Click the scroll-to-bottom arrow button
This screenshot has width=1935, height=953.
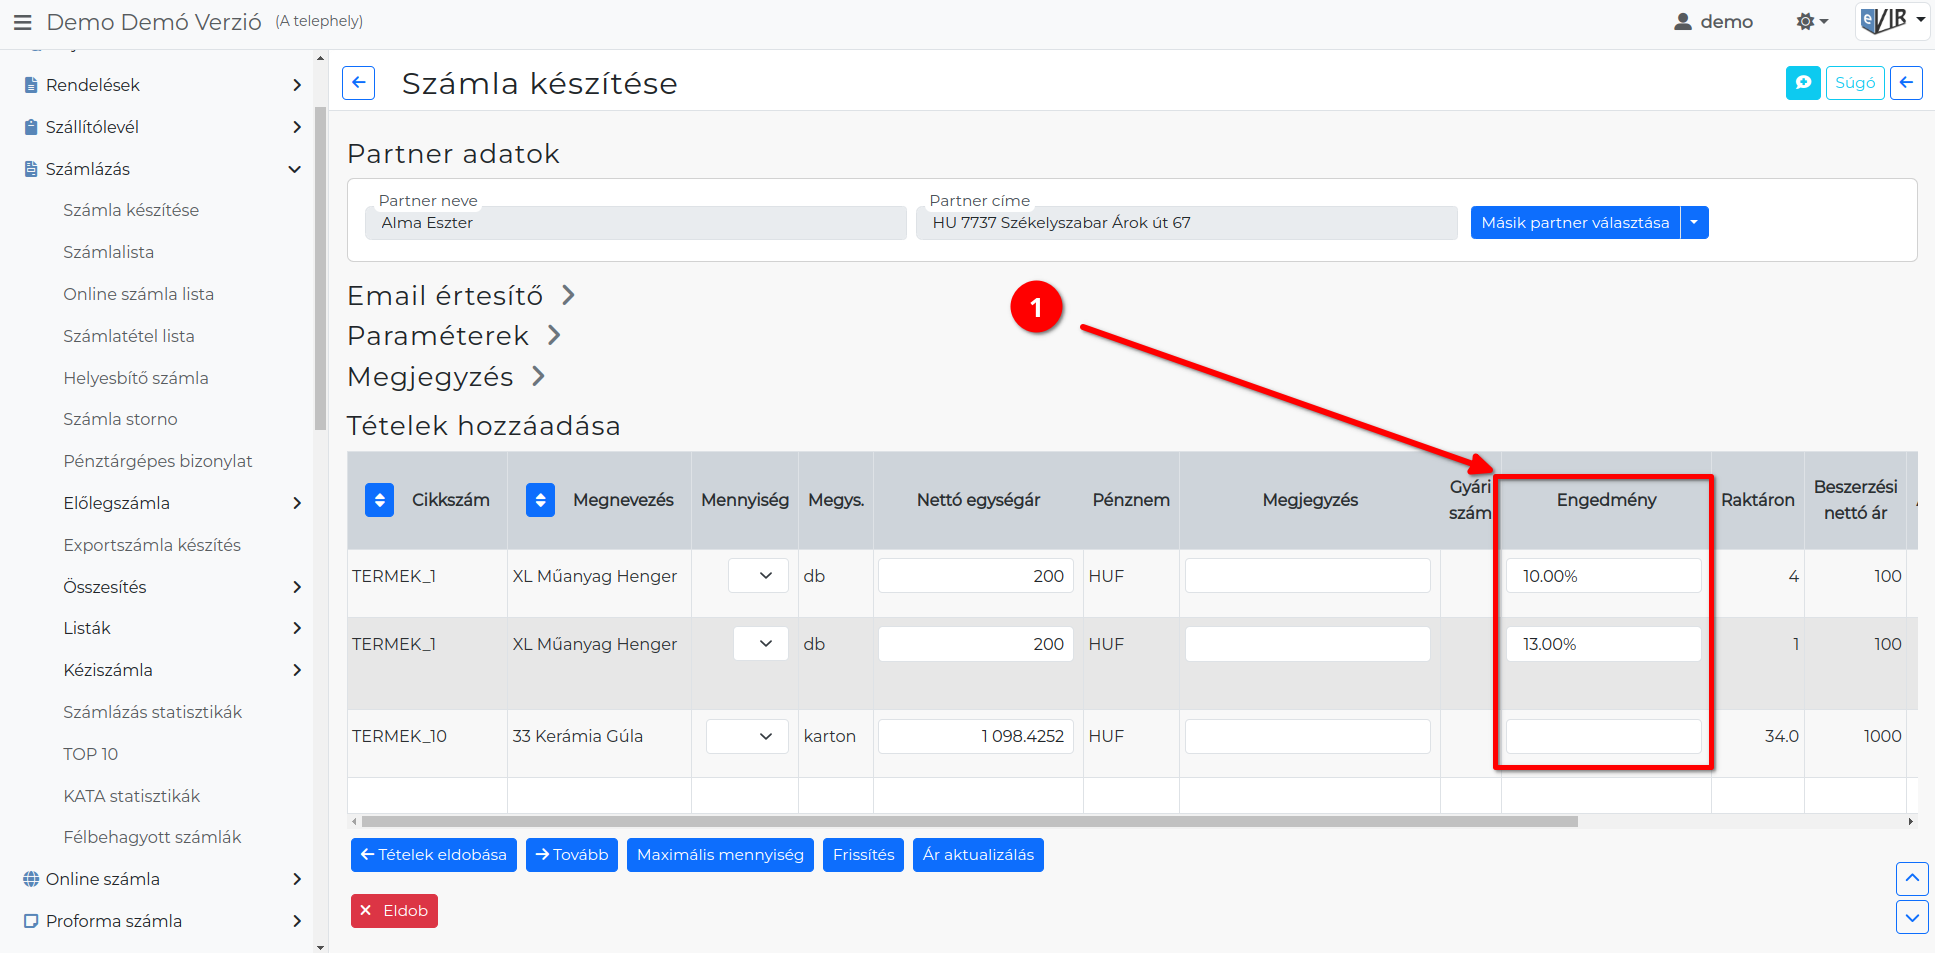point(1912,917)
